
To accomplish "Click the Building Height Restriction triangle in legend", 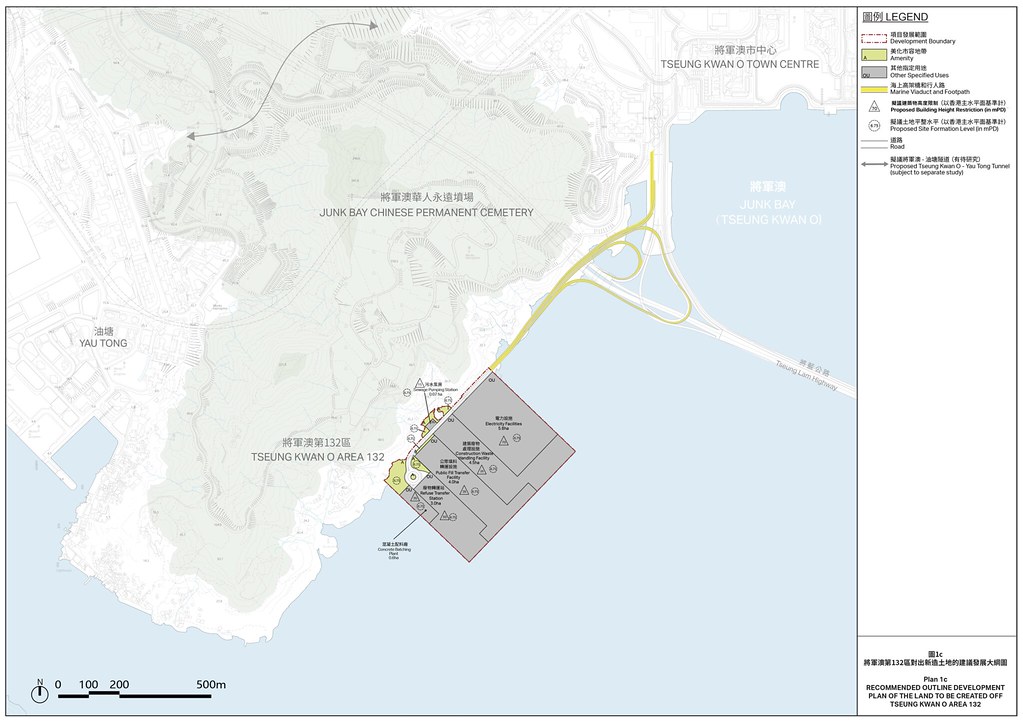I will coord(874,106).
